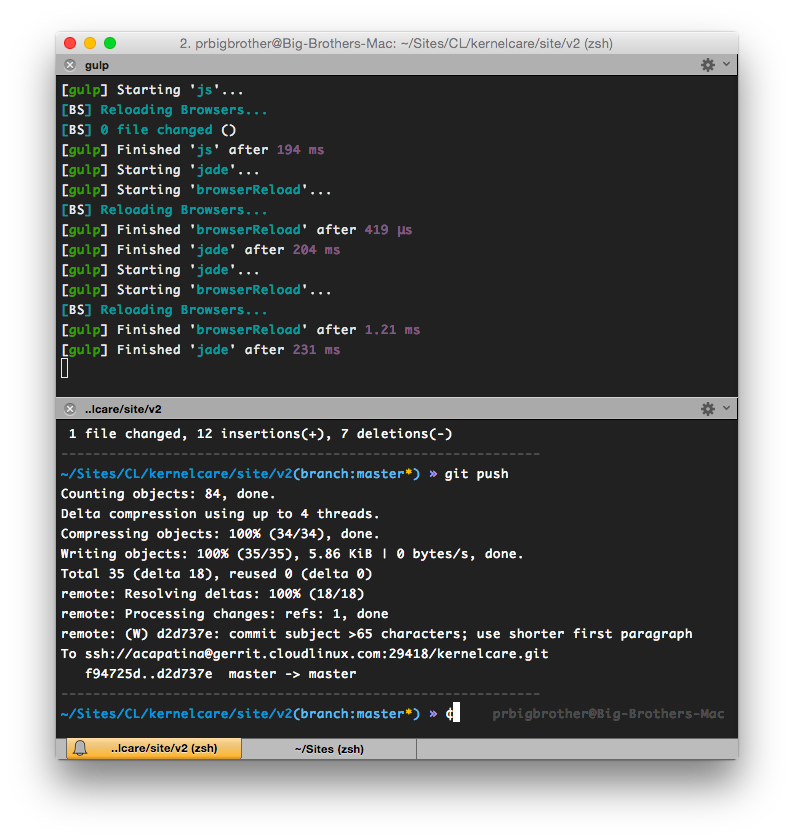This screenshot has width=794, height=840.
Task: Select the ..lcare/site/v2 (zsh) tab
Action: 154,748
